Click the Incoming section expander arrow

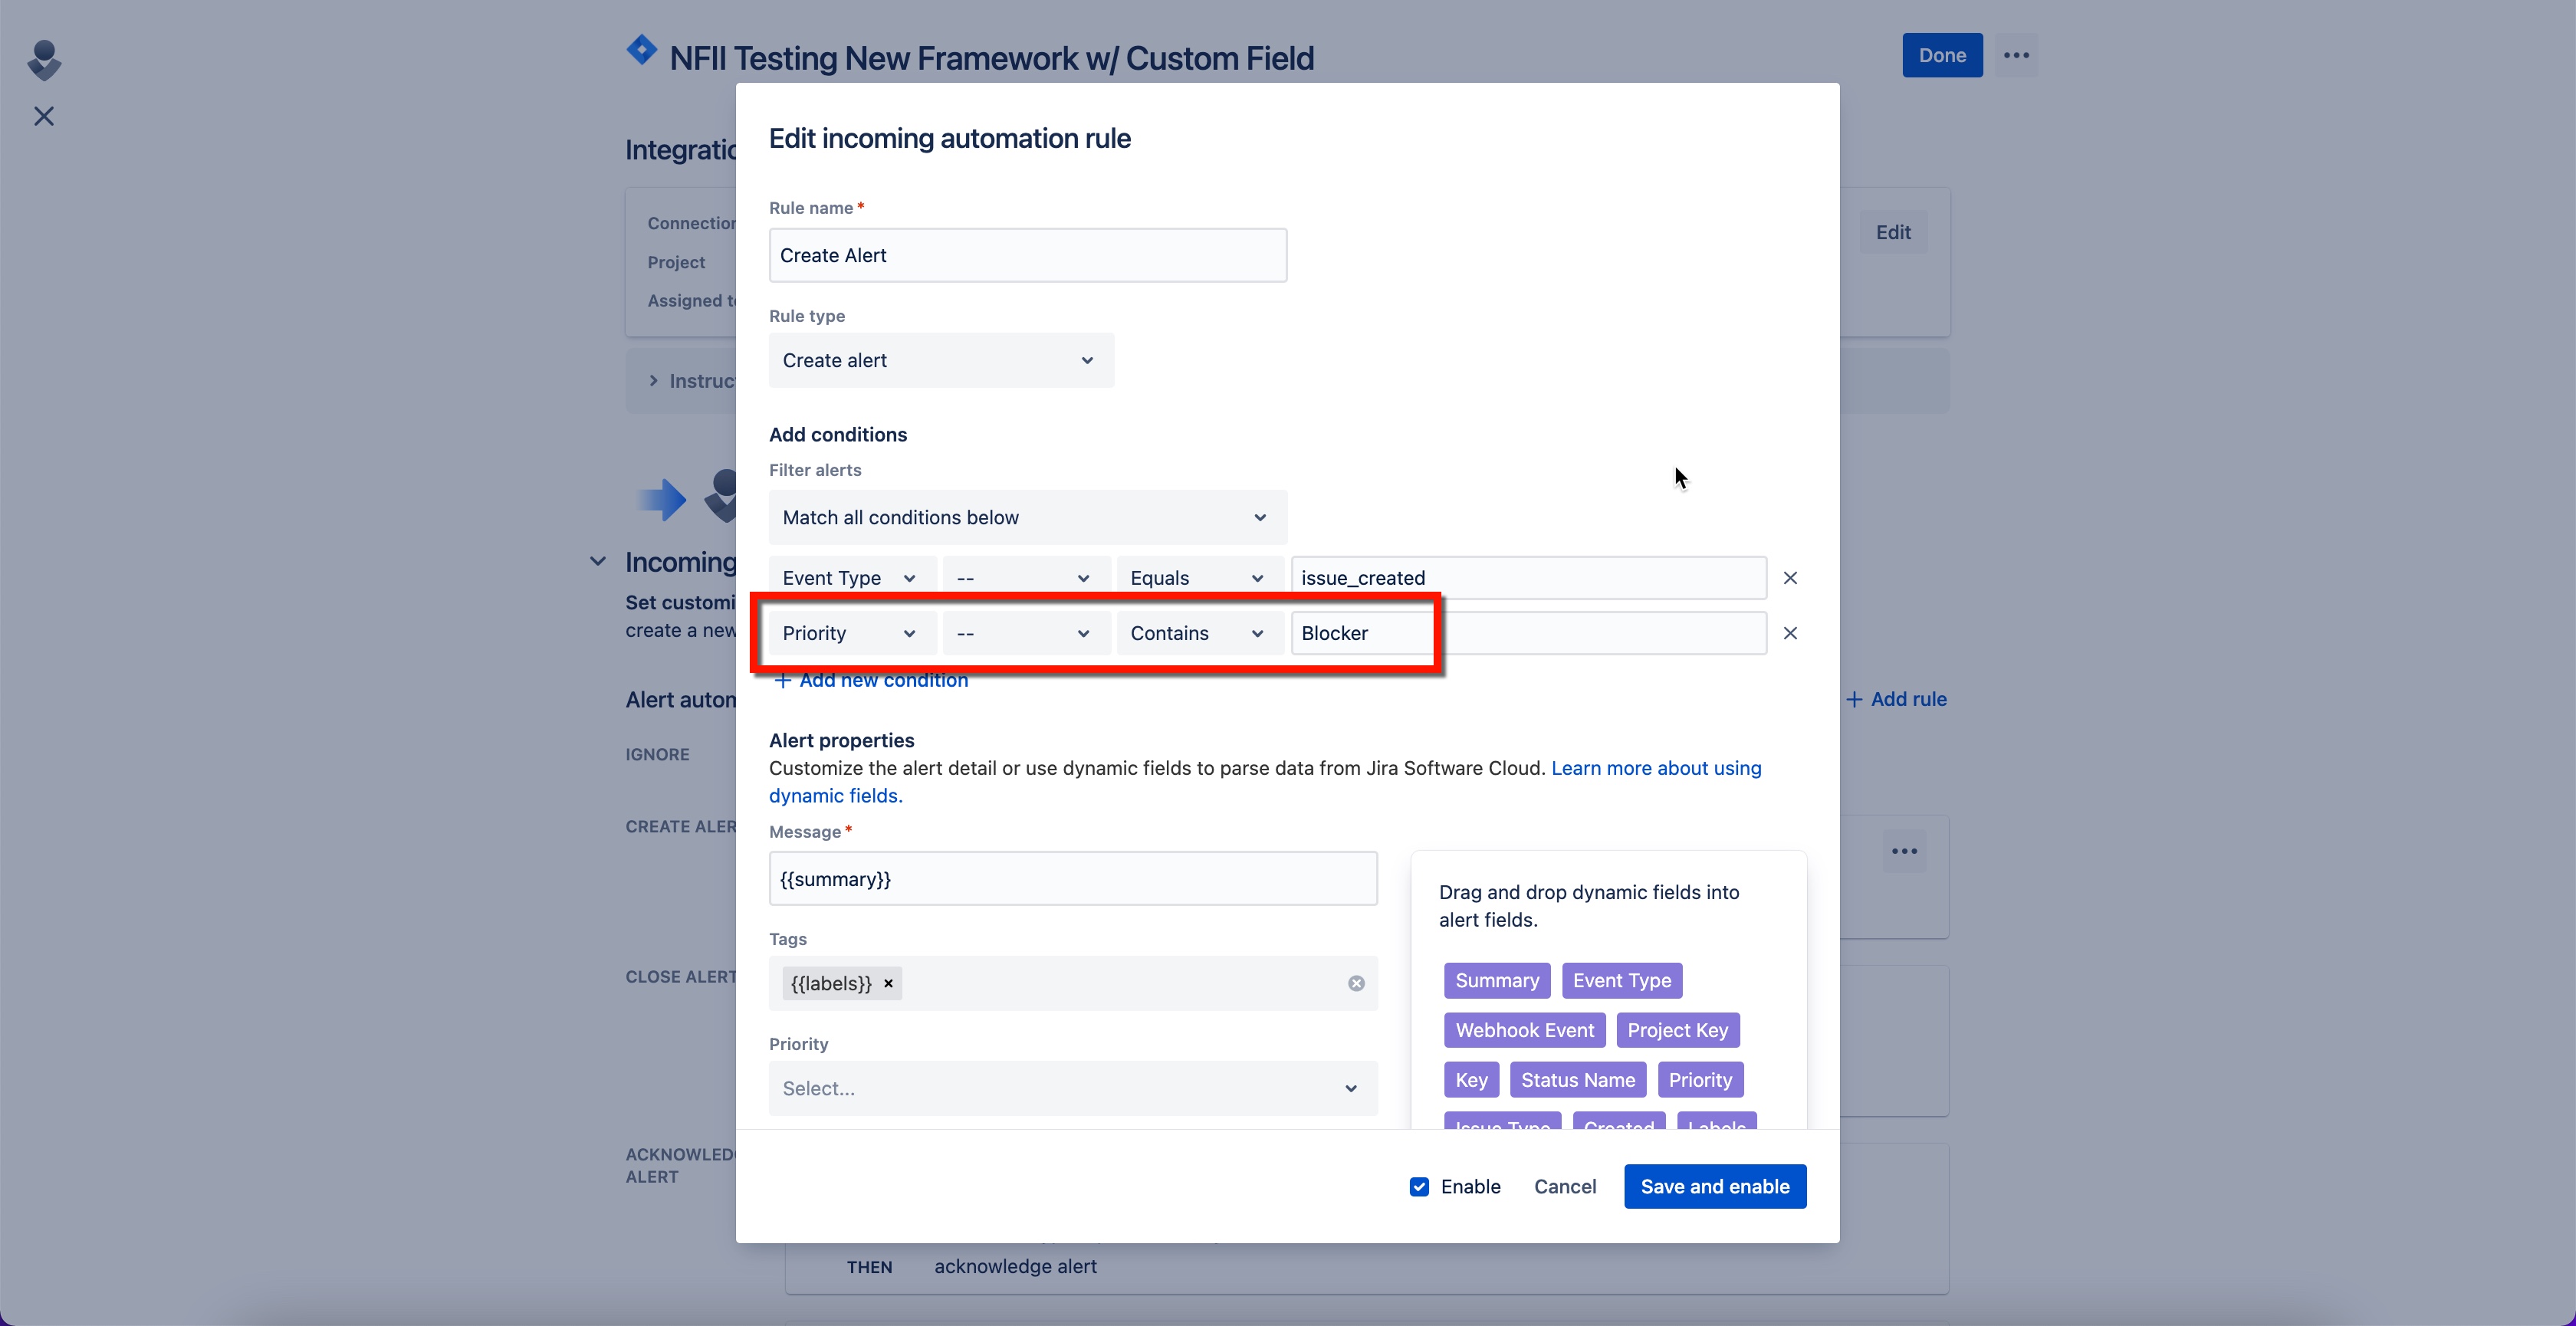(x=596, y=562)
